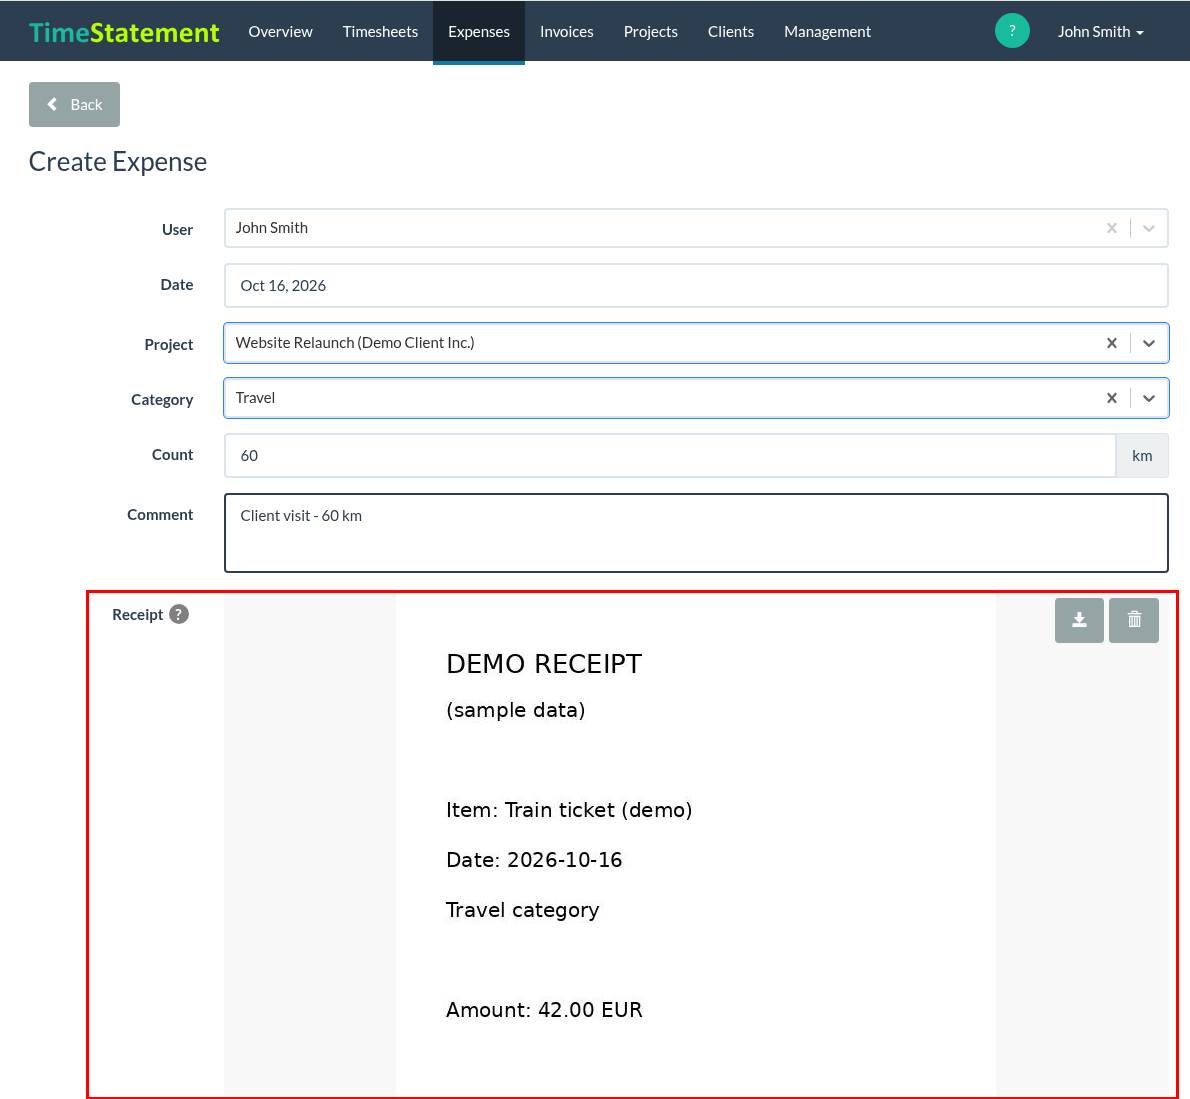
Task: Download the receipt file
Action: click(x=1079, y=620)
